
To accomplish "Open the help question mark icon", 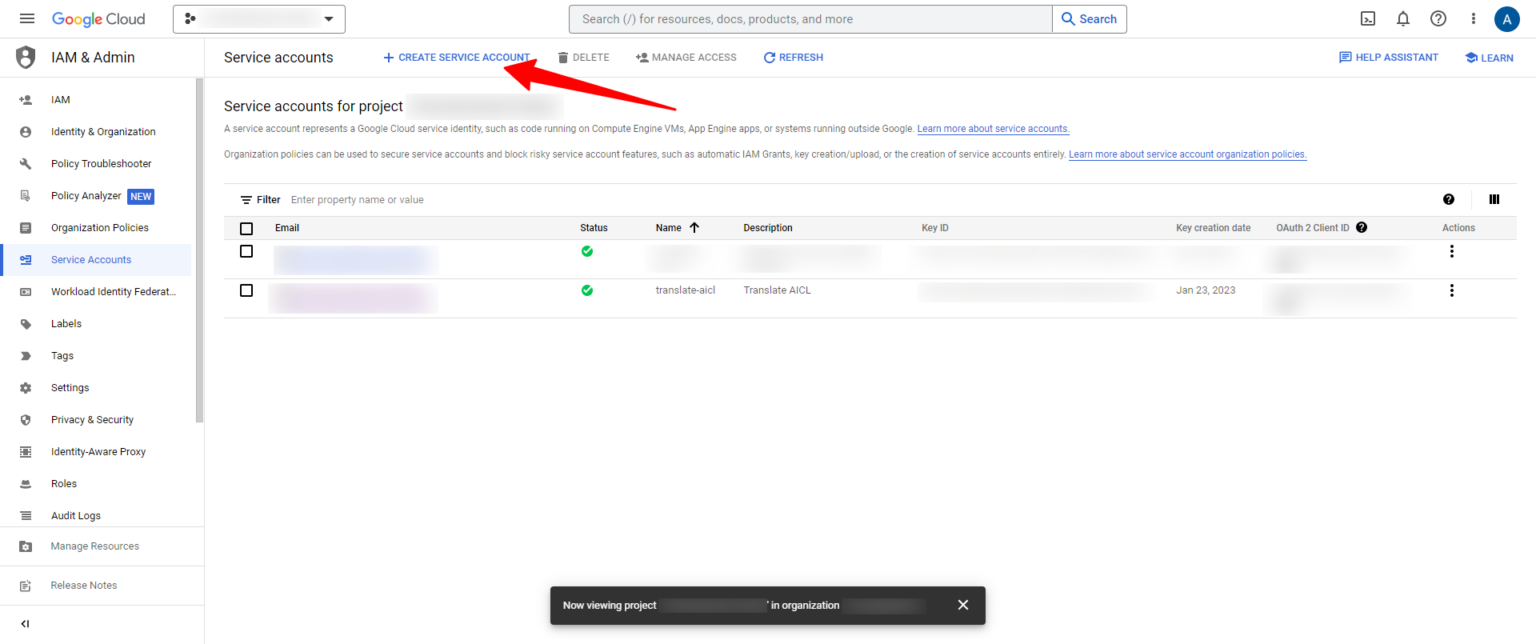I will [1438, 18].
